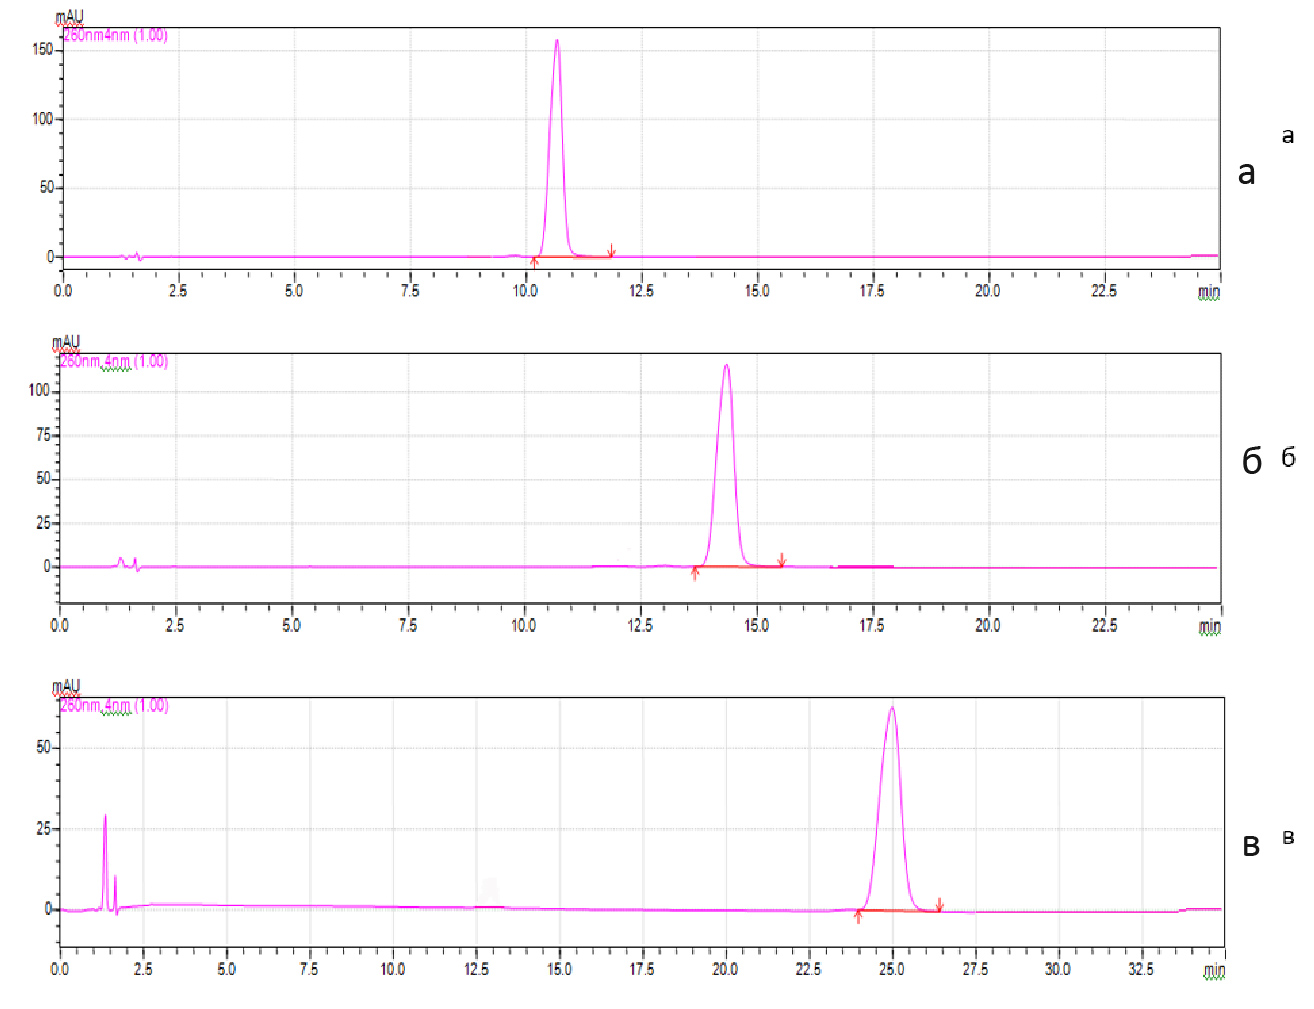
Task: Click the 260nm,4nm channel label in bottom chart
Action: click(114, 706)
